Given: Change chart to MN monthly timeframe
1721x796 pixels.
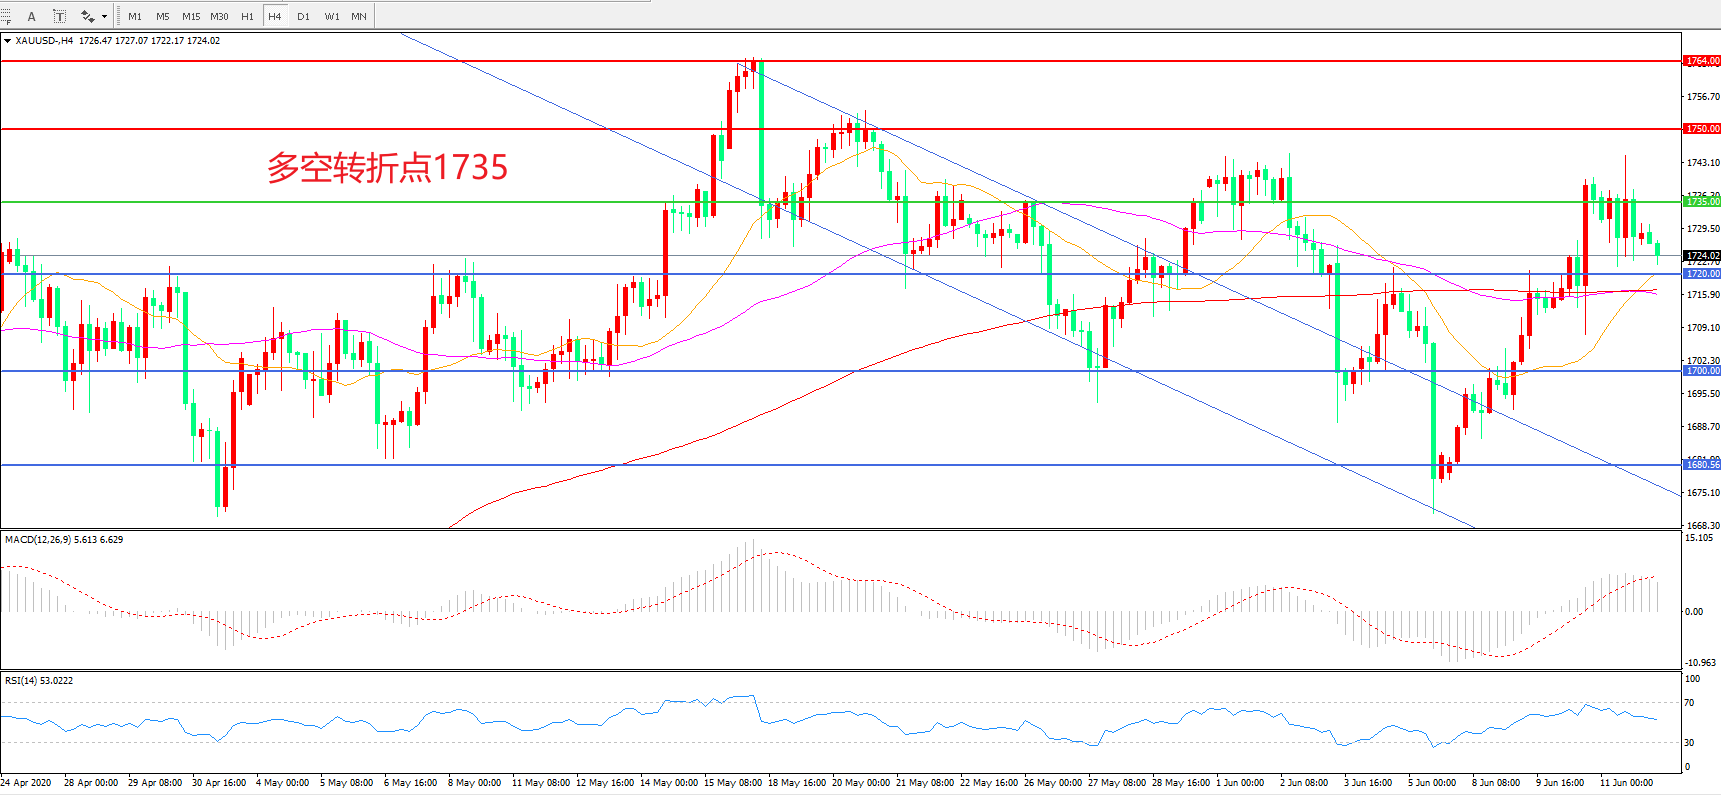Looking at the screenshot, I should pos(359,16).
